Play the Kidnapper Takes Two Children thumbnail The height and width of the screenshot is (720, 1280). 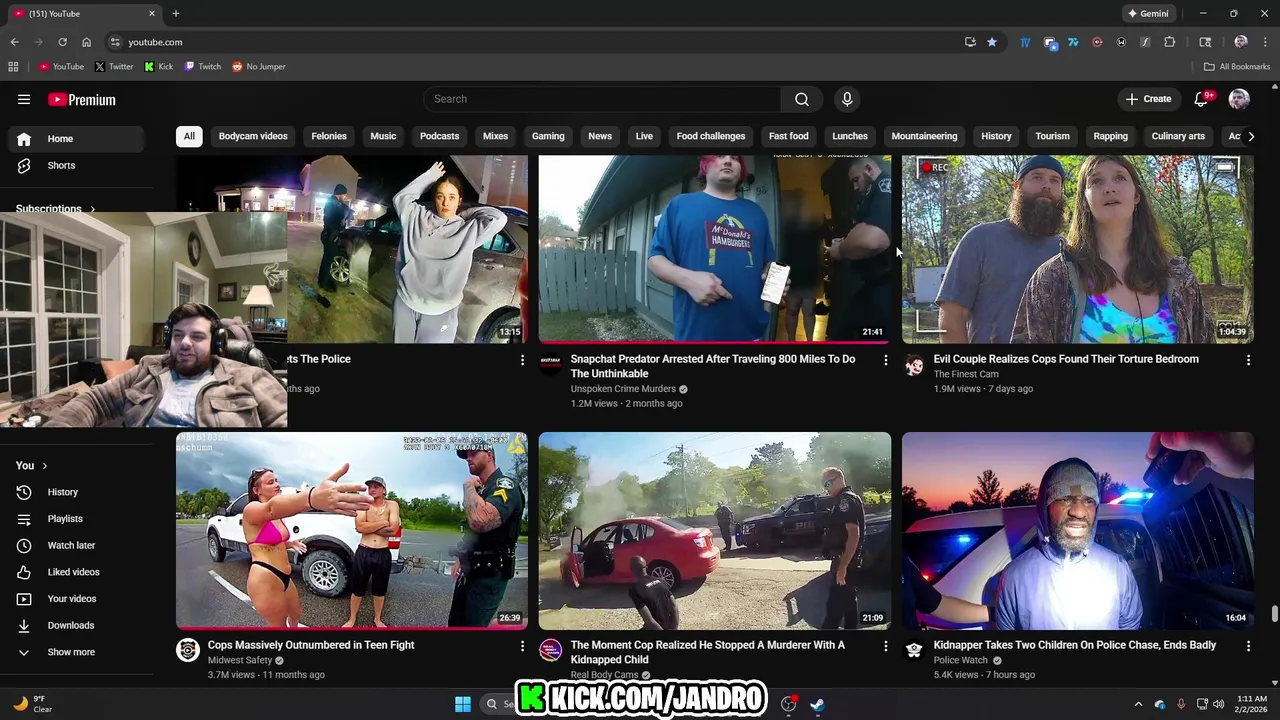(x=1077, y=530)
